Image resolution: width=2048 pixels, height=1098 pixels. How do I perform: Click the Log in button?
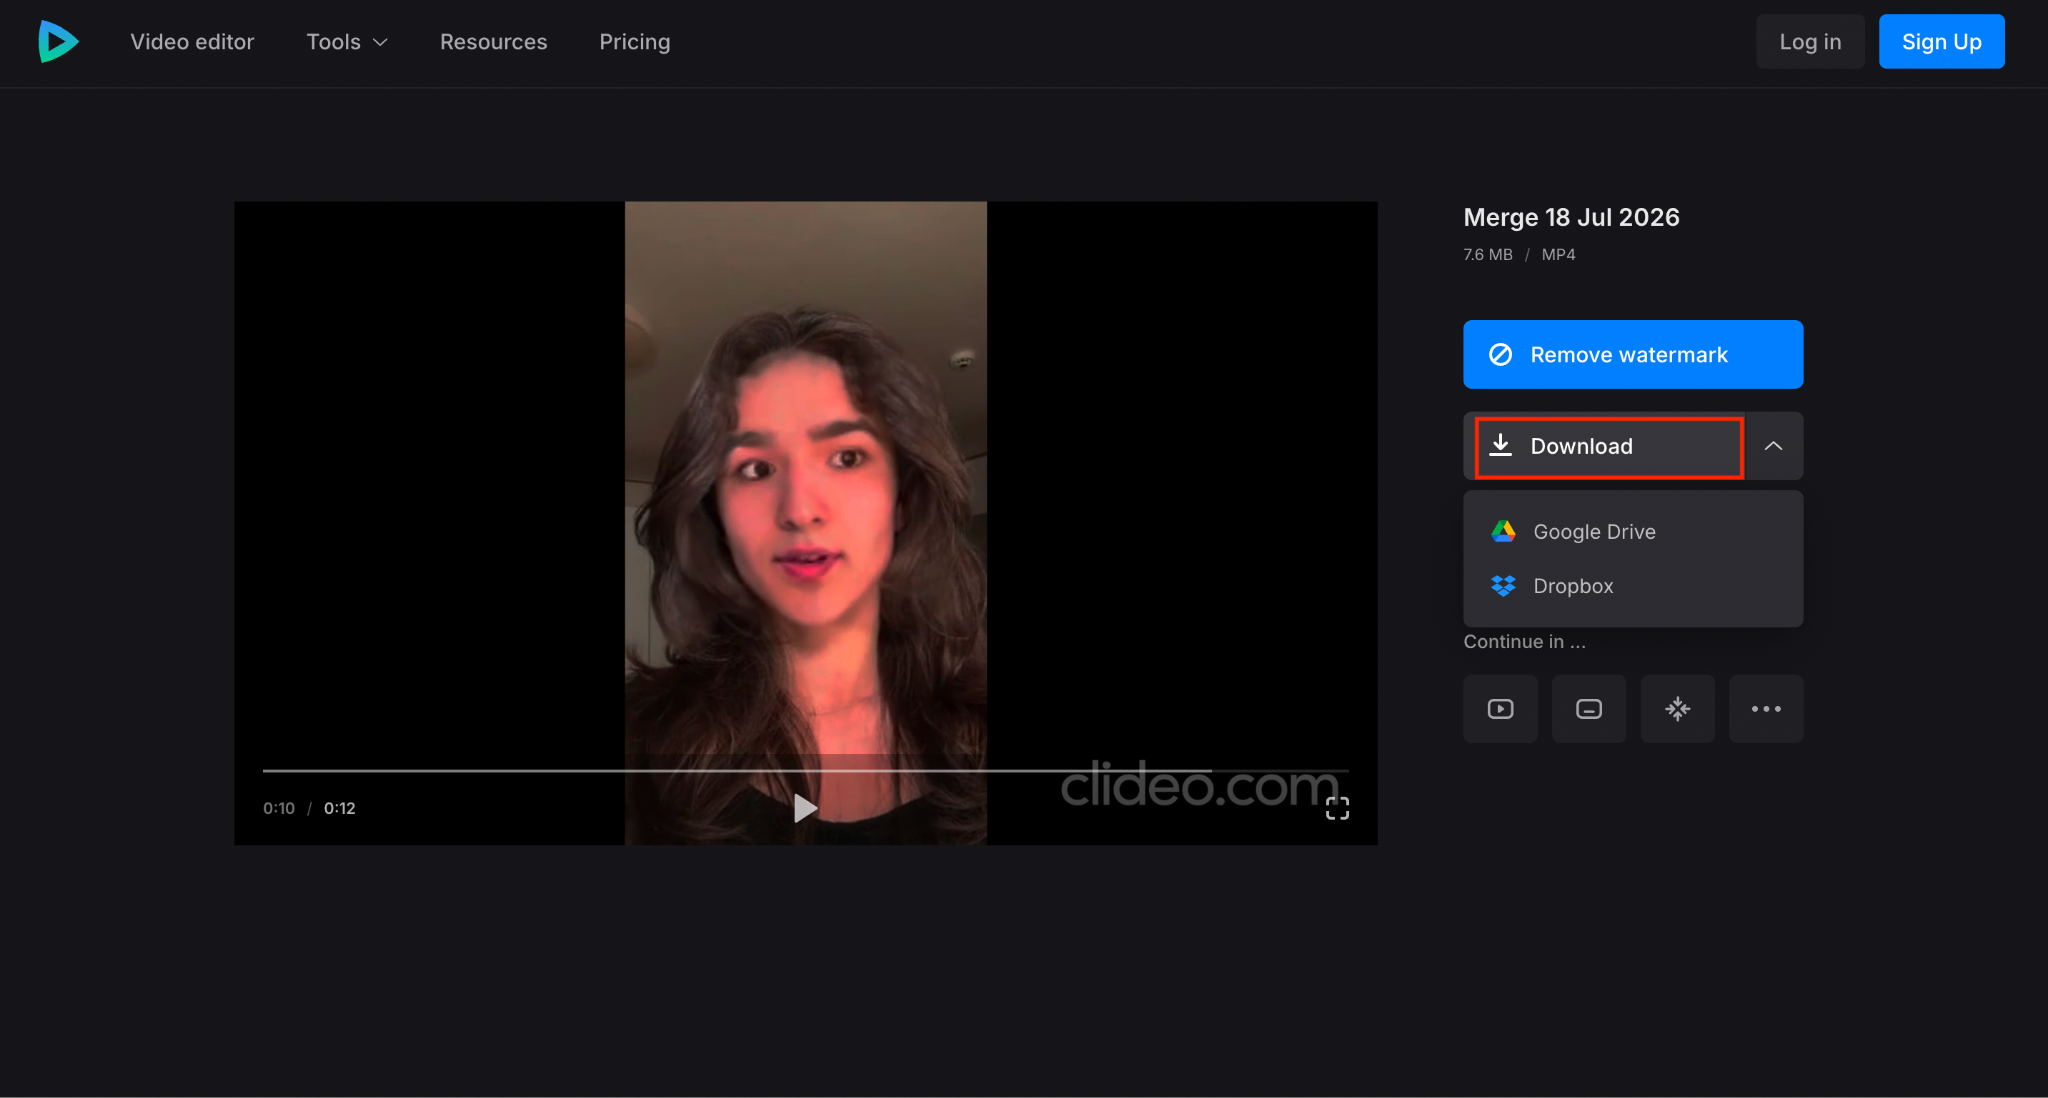click(x=1810, y=41)
